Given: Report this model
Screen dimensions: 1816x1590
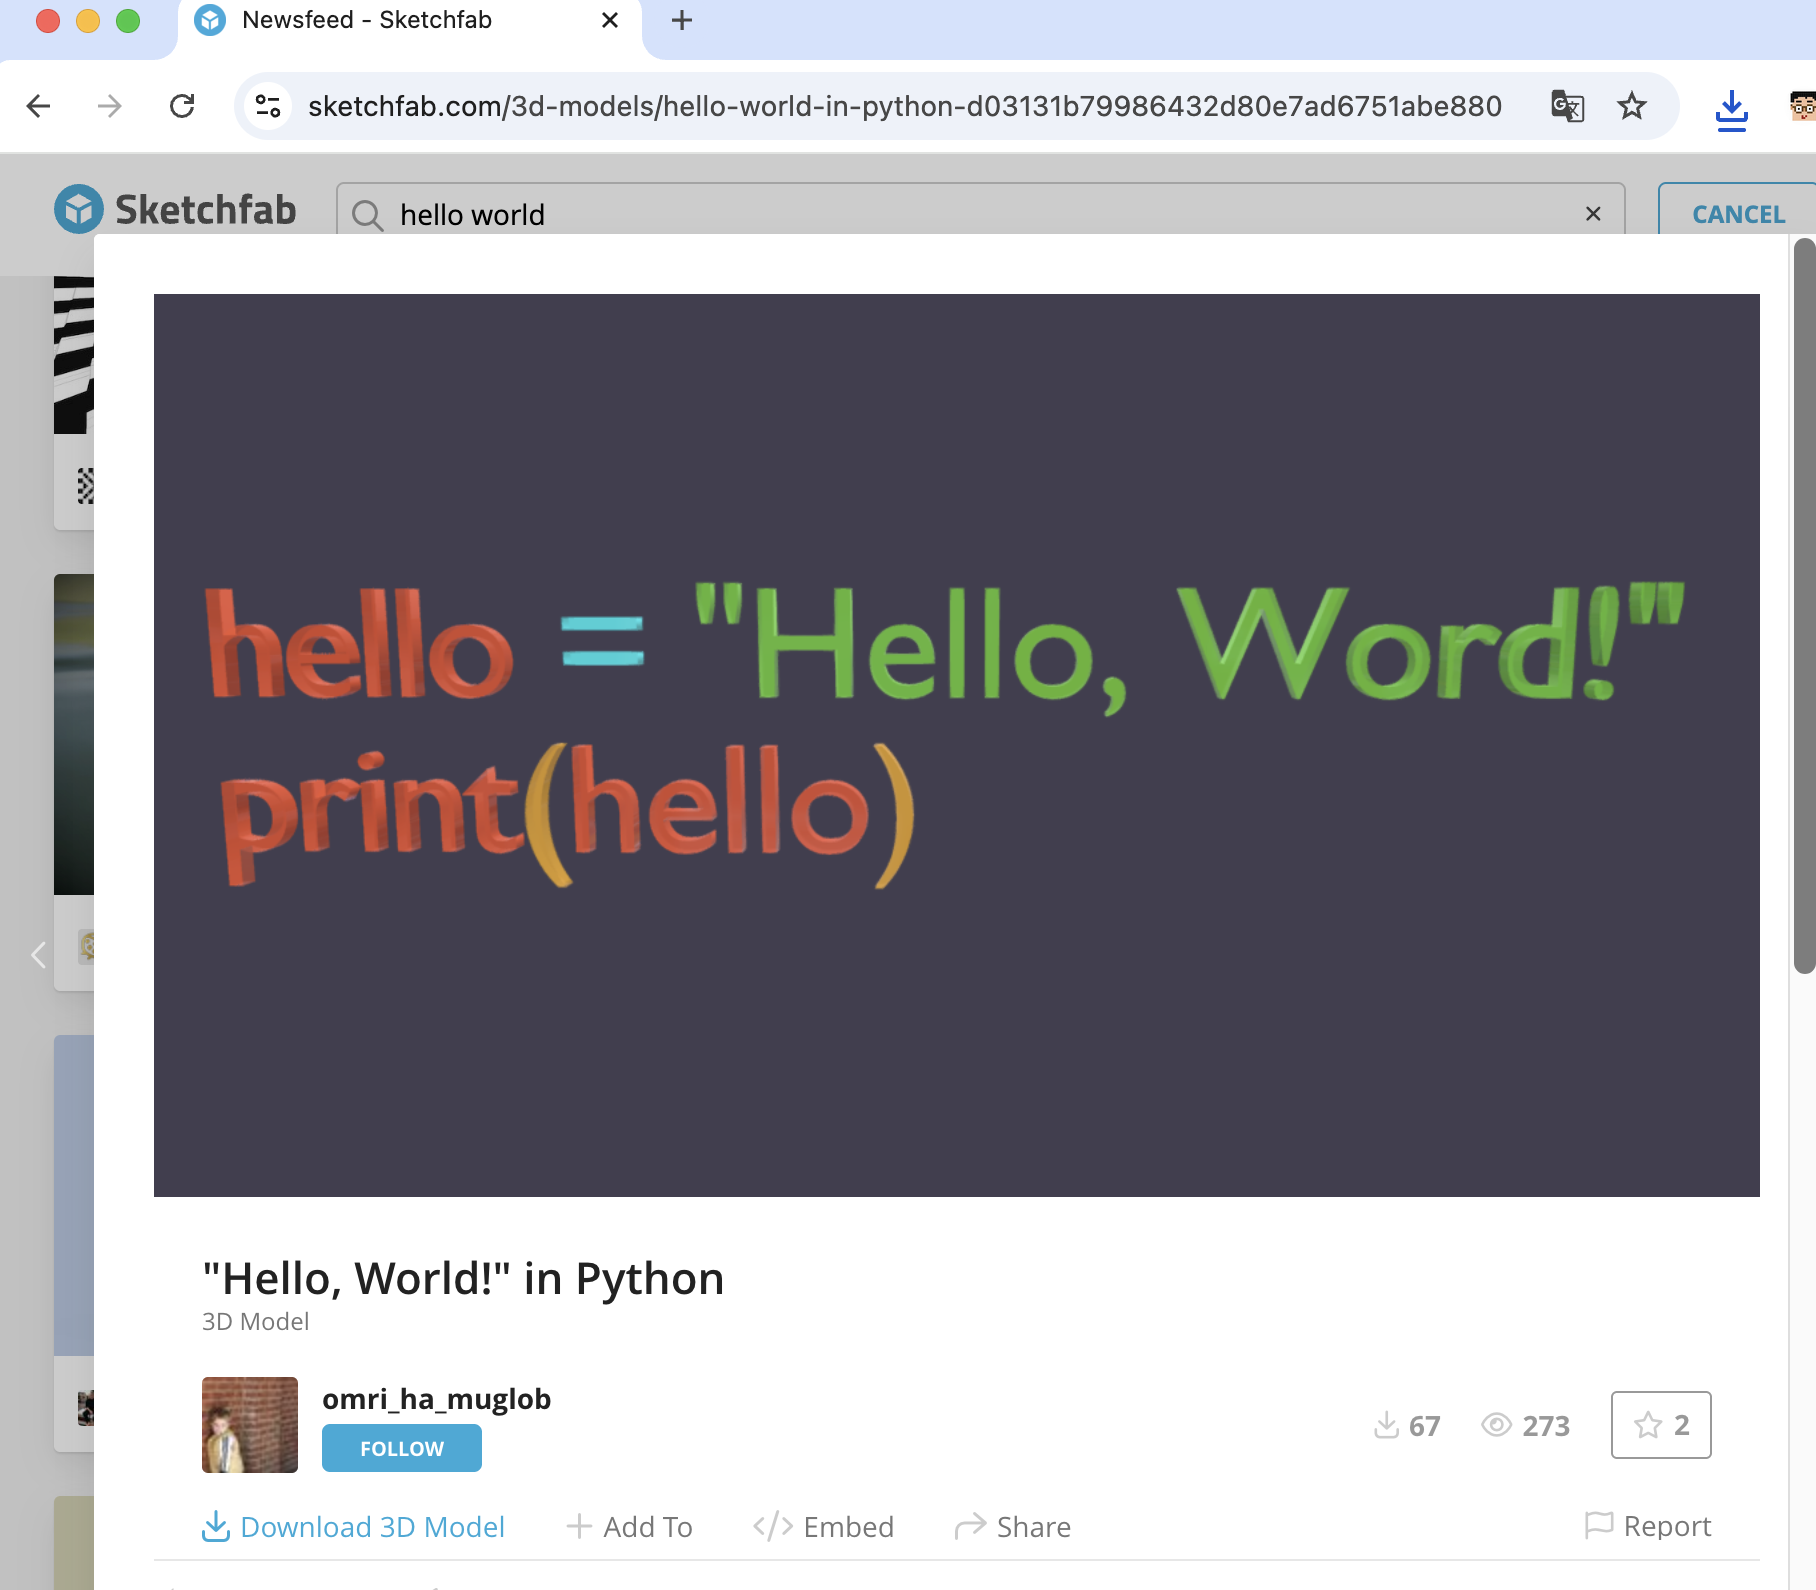Looking at the screenshot, I should [x=1648, y=1526].
